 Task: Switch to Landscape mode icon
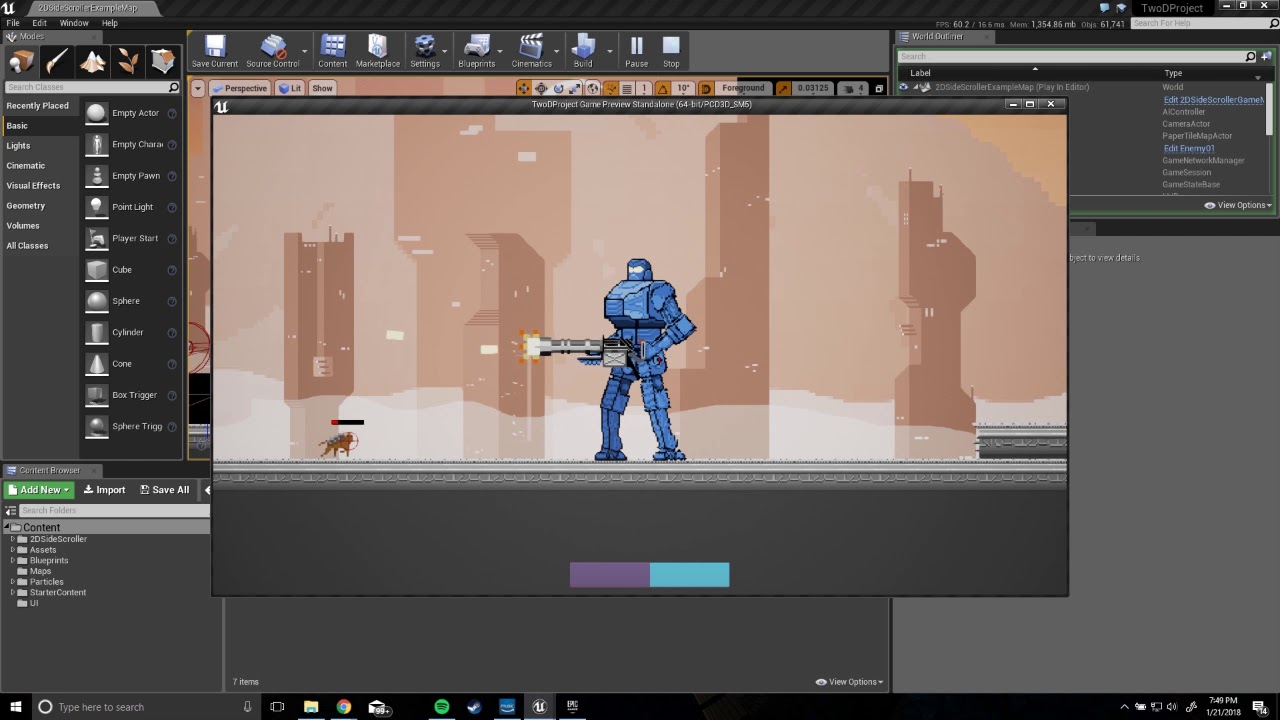(x=93, y=62)
